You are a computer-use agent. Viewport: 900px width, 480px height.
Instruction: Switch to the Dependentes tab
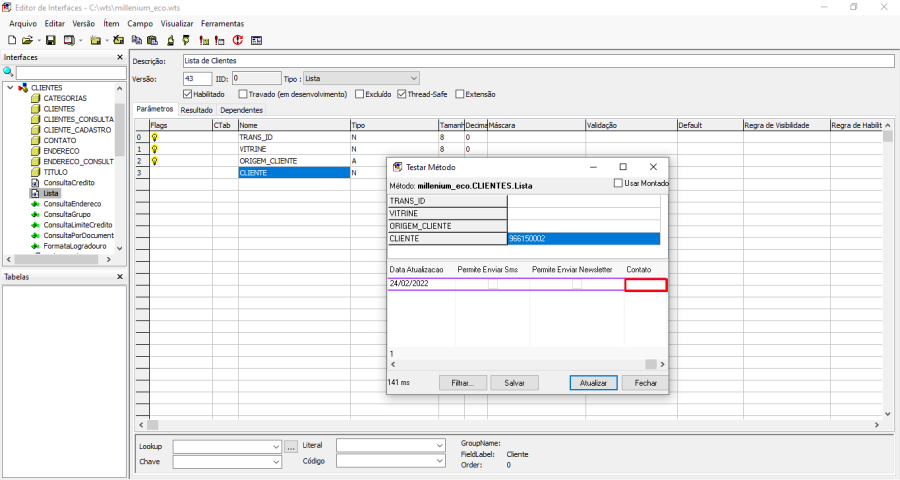[x=242, y=110]
